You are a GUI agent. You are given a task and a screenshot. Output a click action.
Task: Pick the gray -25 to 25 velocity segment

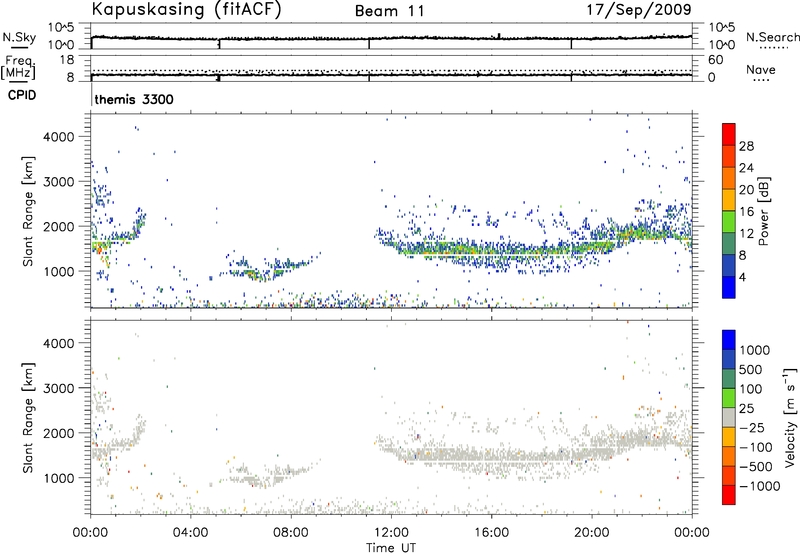click(x=729, y=417)
